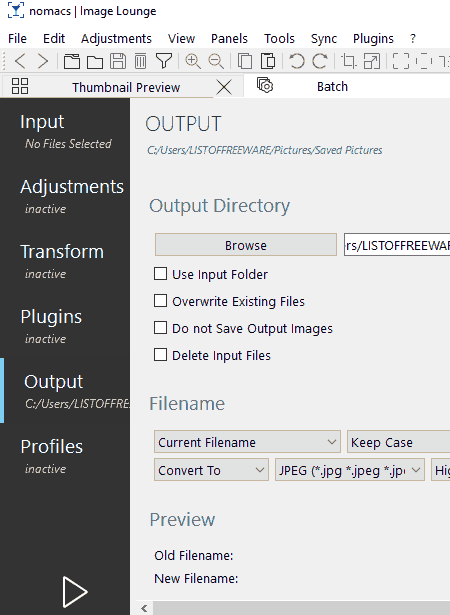Image resolution: width=450 pixels, height=615 pixels.
Task: Open Transform section in sidebar
Action: point(66,261)
